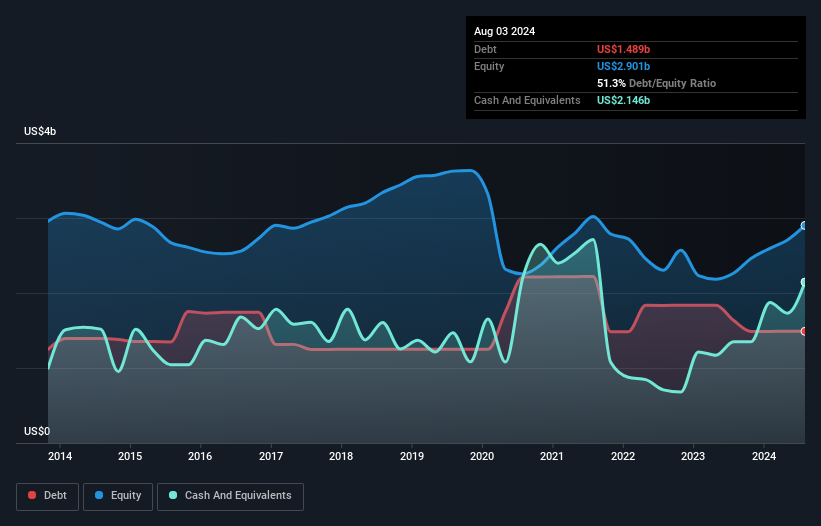
Task: Select the 2020 x-axis label
Action: pyautogui.click(x=482, y=456)
